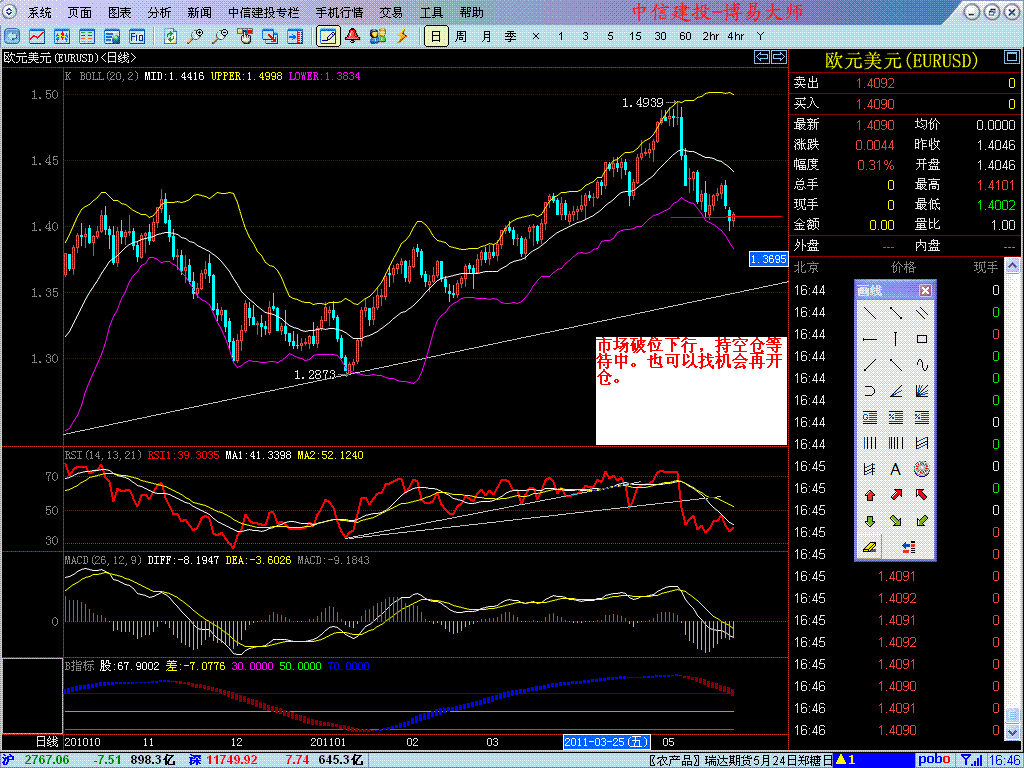This screenshot has width=1024, height=768.
Task: Select the parallel lines tool in 画线 palette
Action: (x=921, y=313)
